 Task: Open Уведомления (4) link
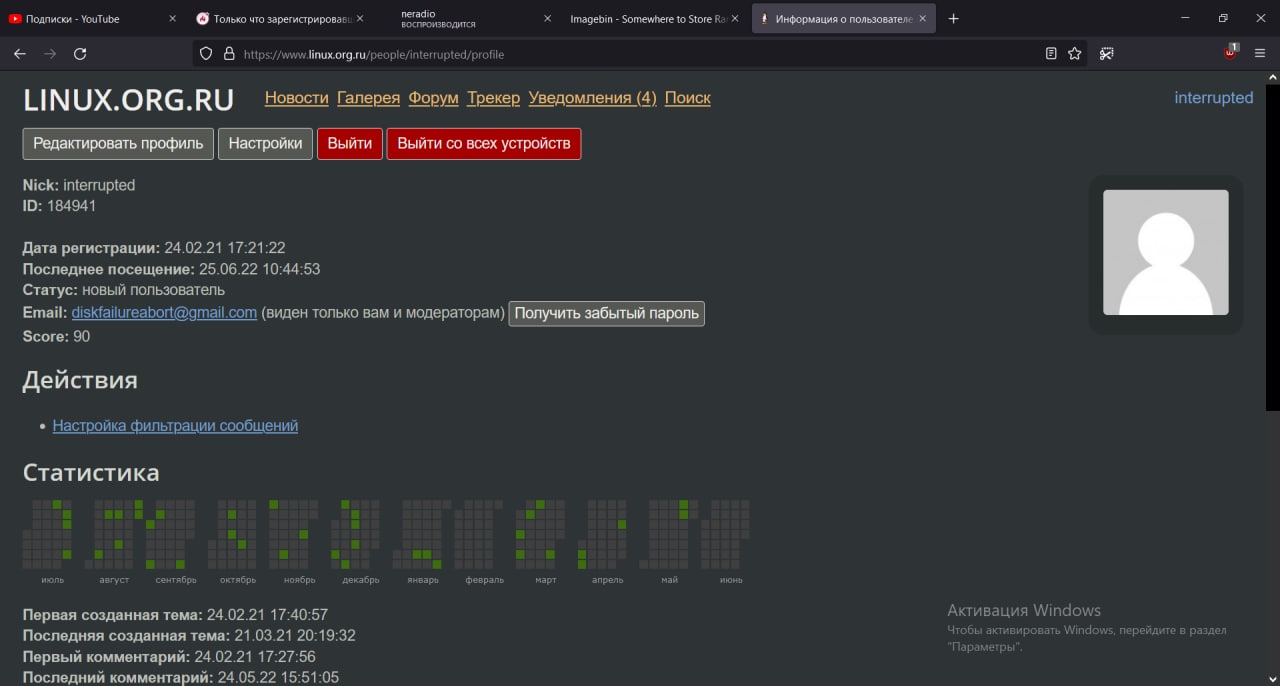(x=593, y=98)
